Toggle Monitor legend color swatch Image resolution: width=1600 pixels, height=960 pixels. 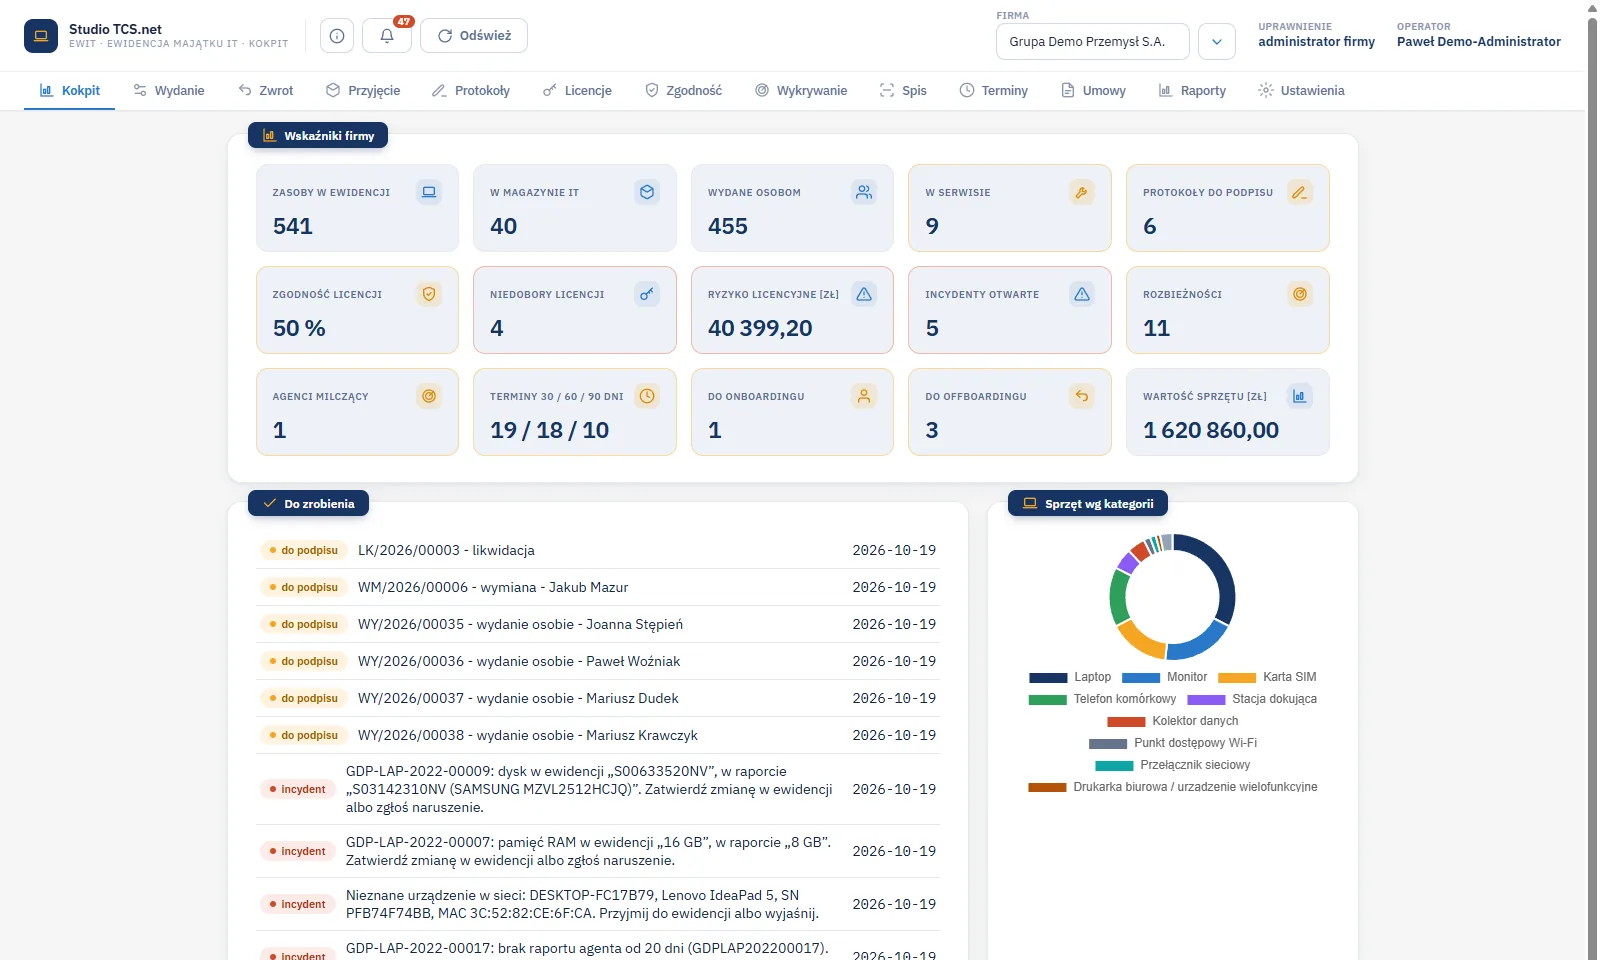(x=1141, y=678)
